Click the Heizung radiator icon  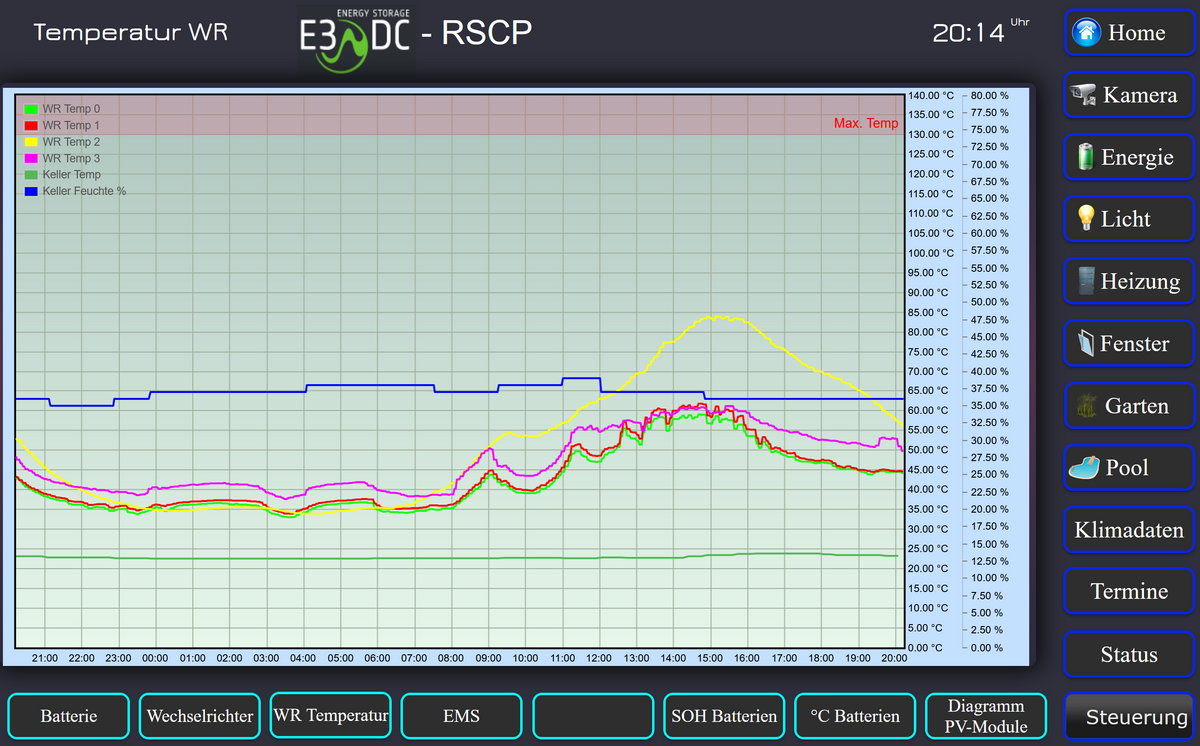[x=1085, y=281]
